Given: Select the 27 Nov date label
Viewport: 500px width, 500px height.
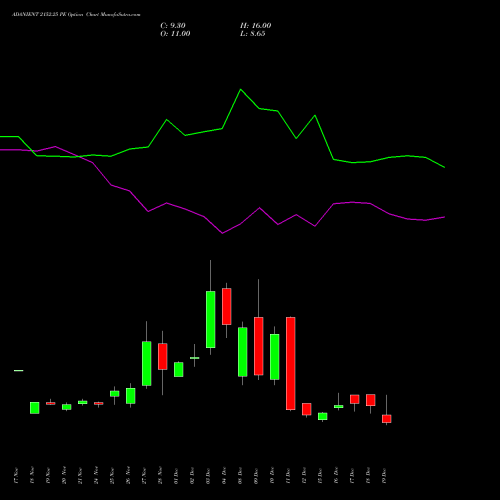Looking at the screenshot, I should 144,476.
